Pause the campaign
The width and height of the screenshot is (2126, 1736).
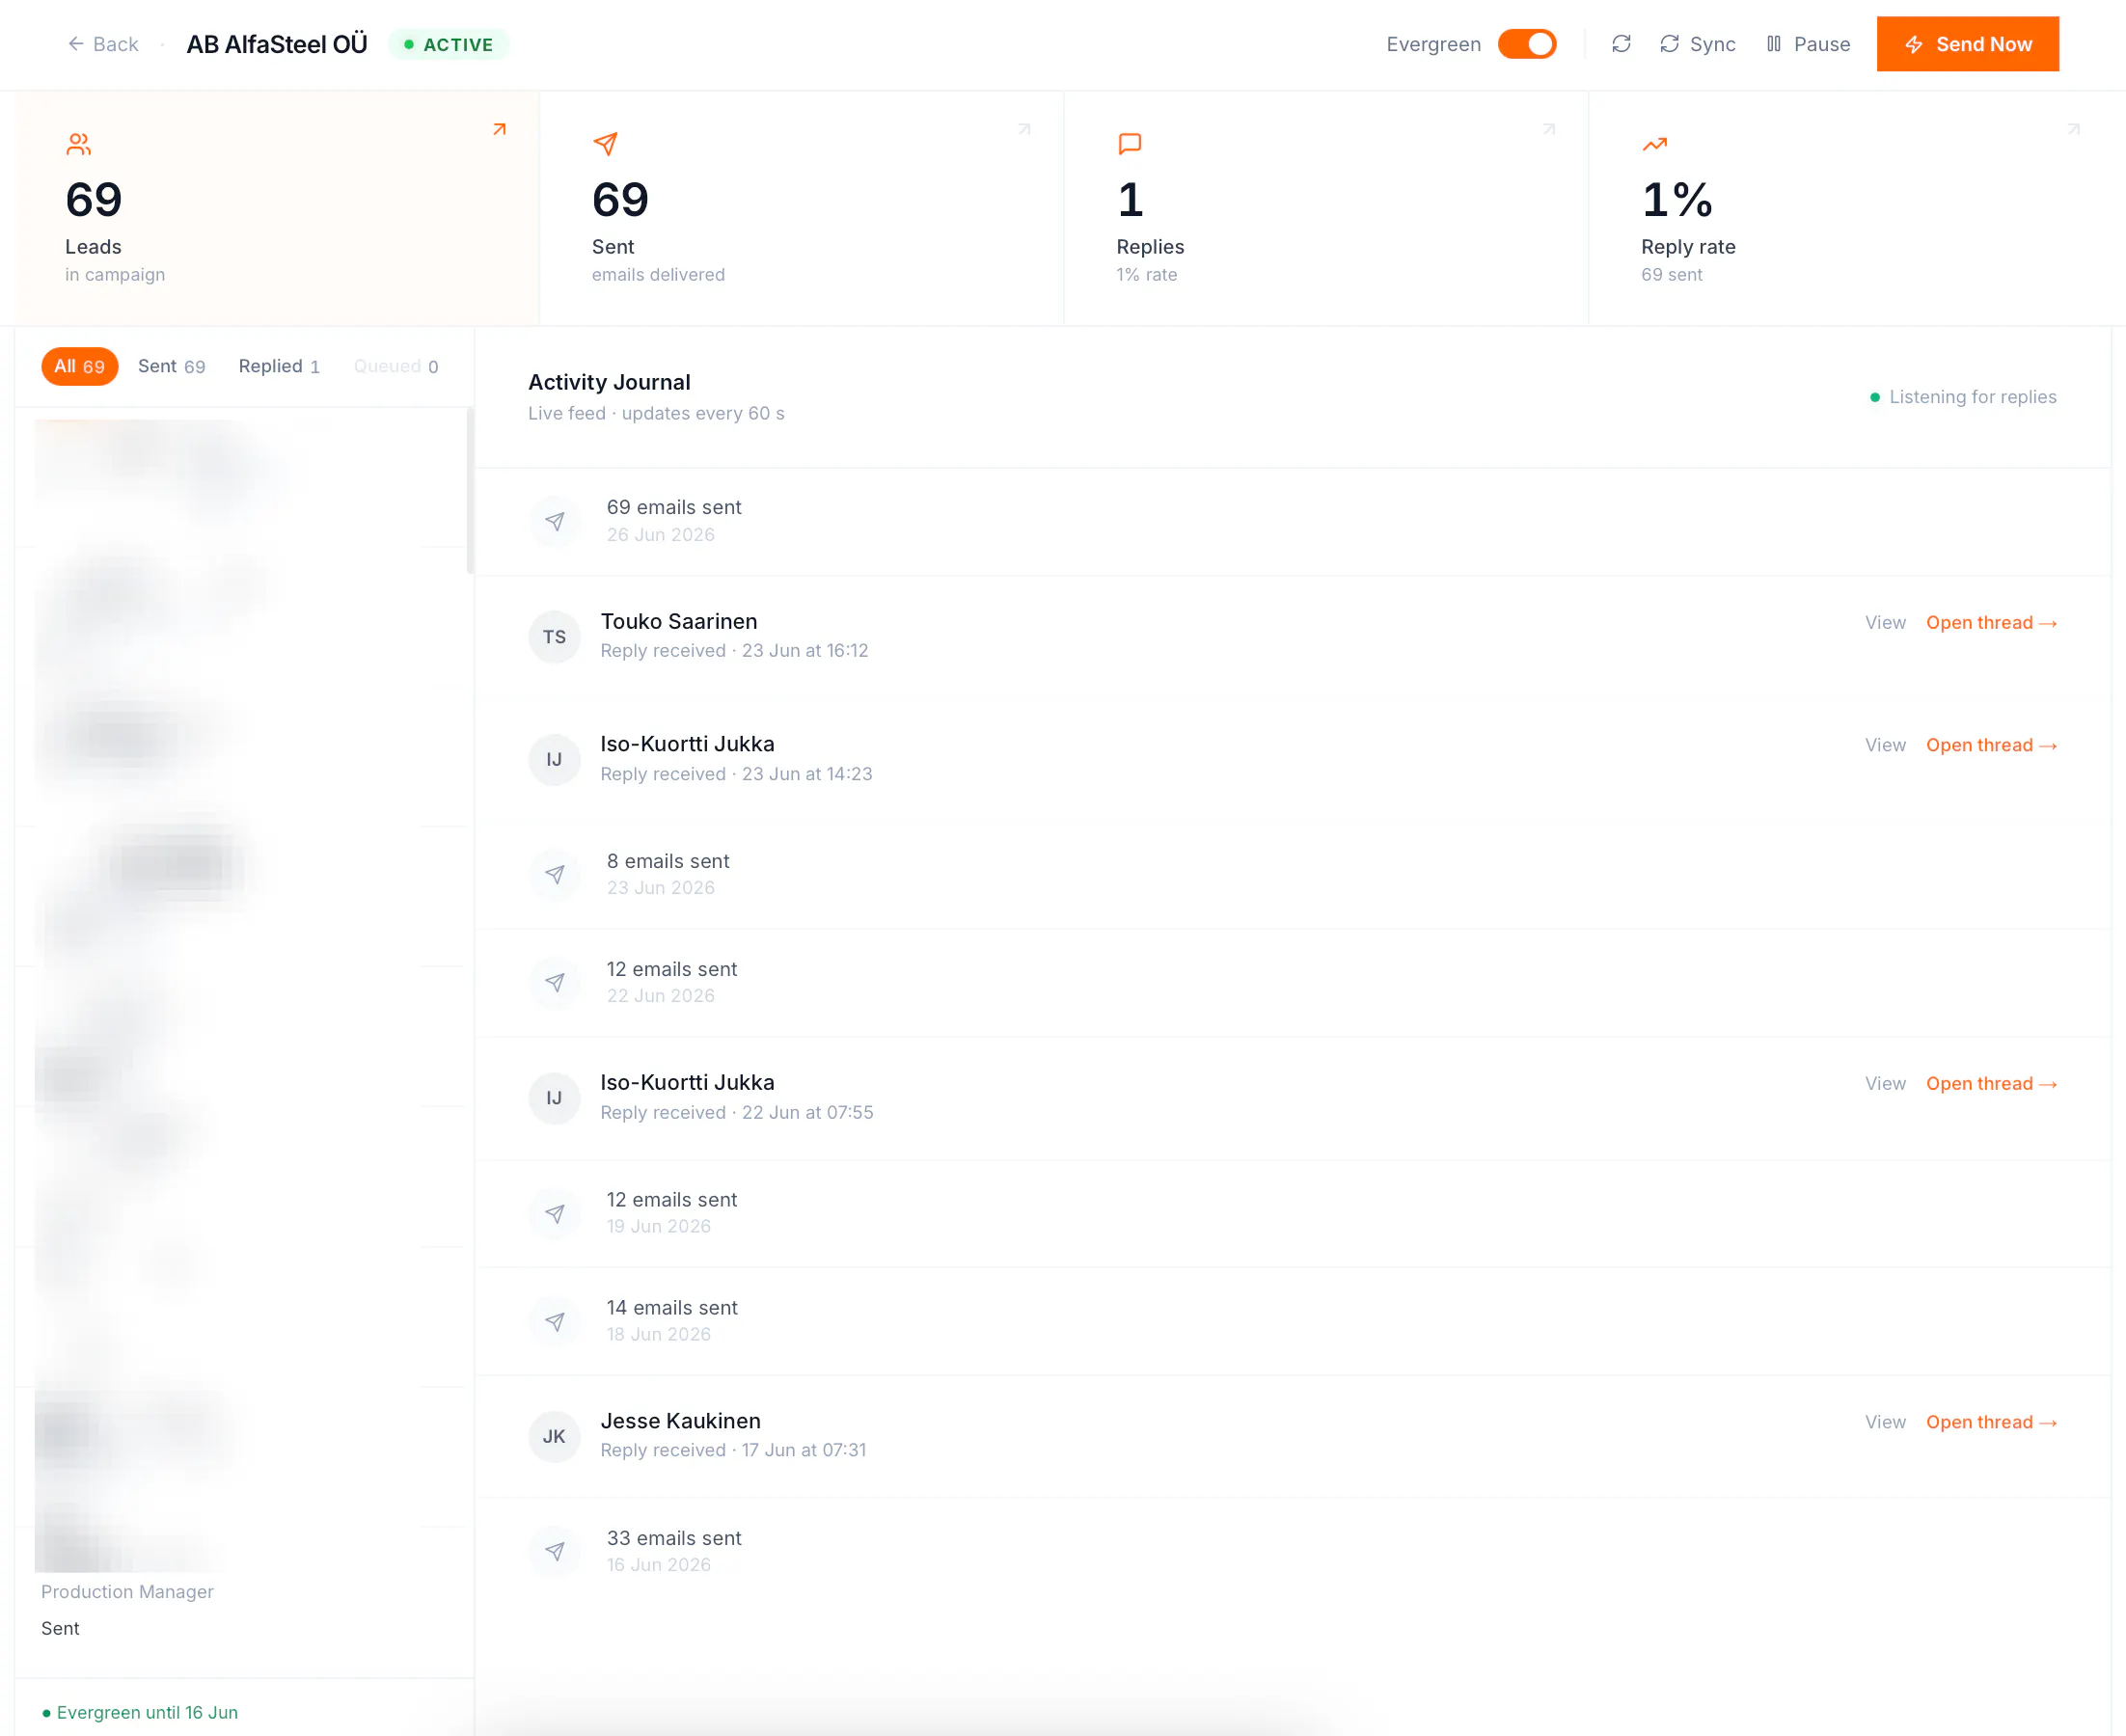1807,44
